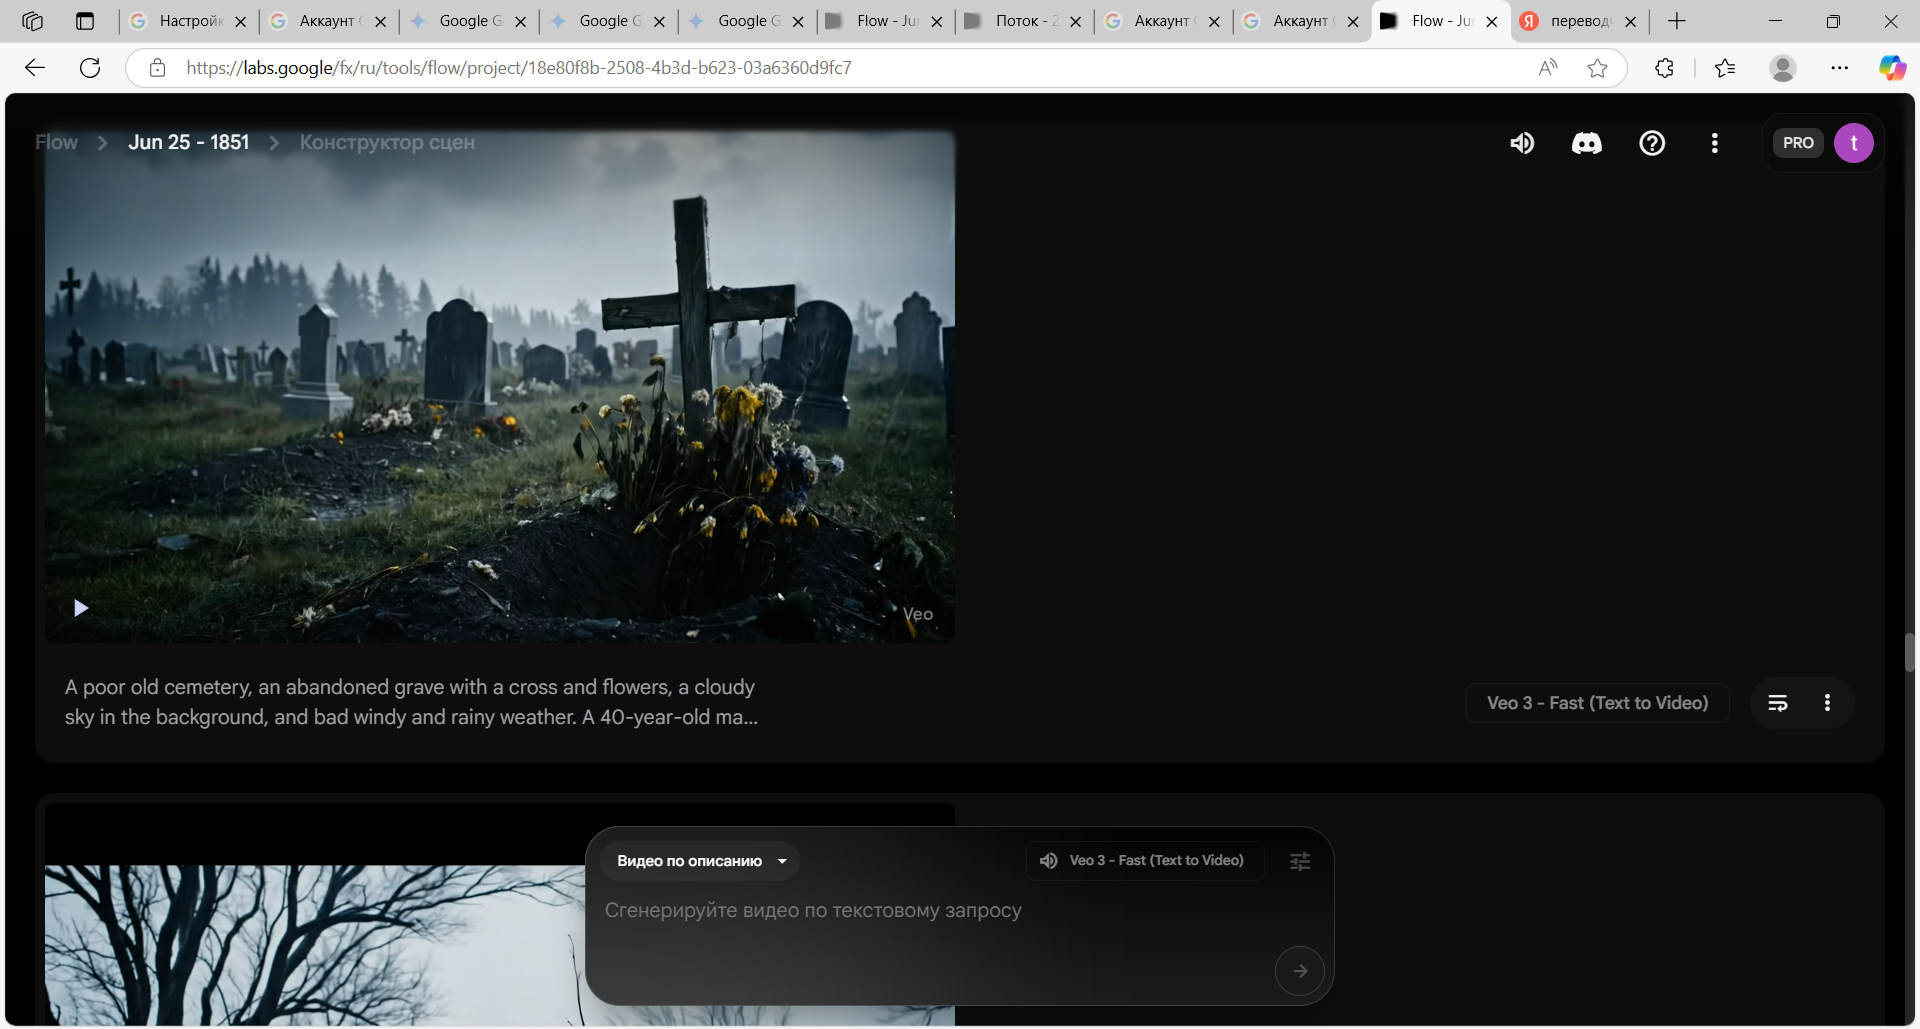
Task: Open cemetery clip more options
Action: 1827,703
